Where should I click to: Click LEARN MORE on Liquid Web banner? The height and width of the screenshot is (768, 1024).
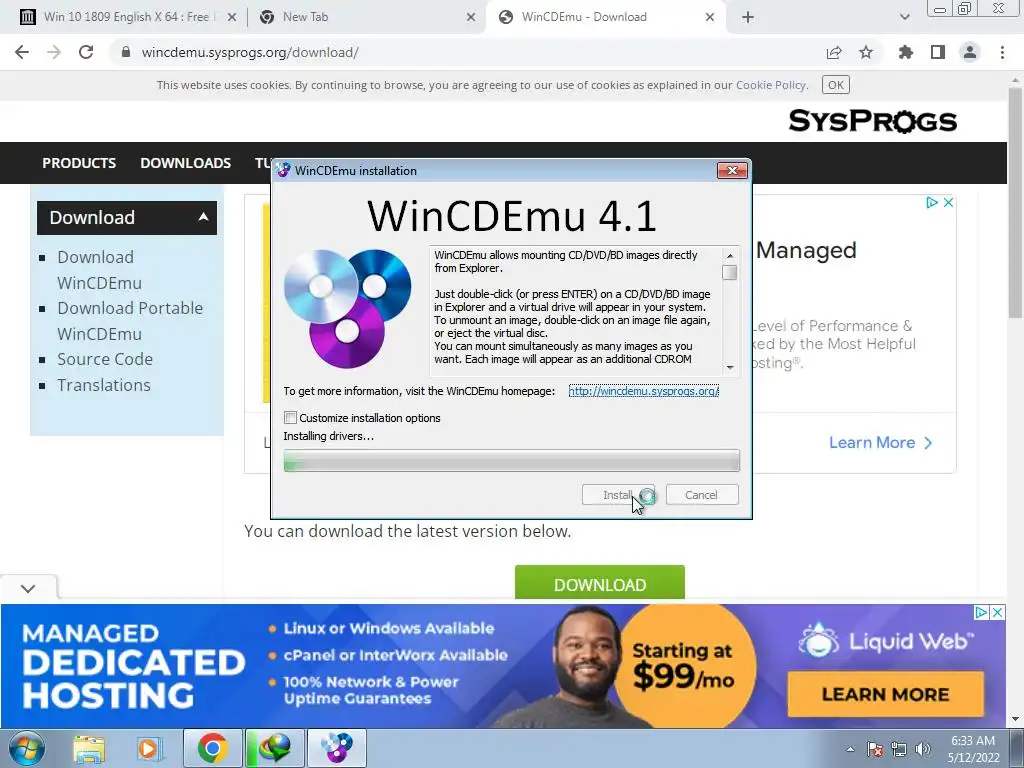(x=886, y=694)
